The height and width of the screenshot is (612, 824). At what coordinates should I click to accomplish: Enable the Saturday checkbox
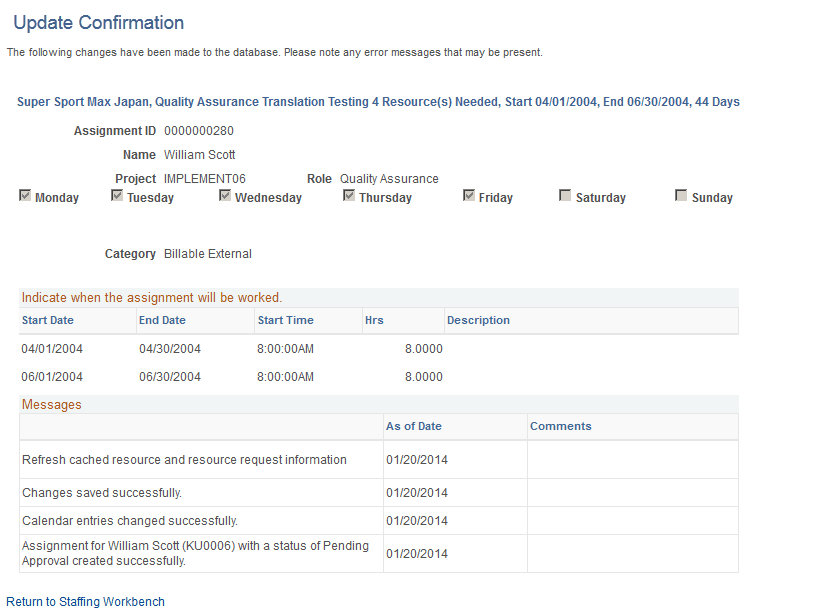click(x=565, y=195)
